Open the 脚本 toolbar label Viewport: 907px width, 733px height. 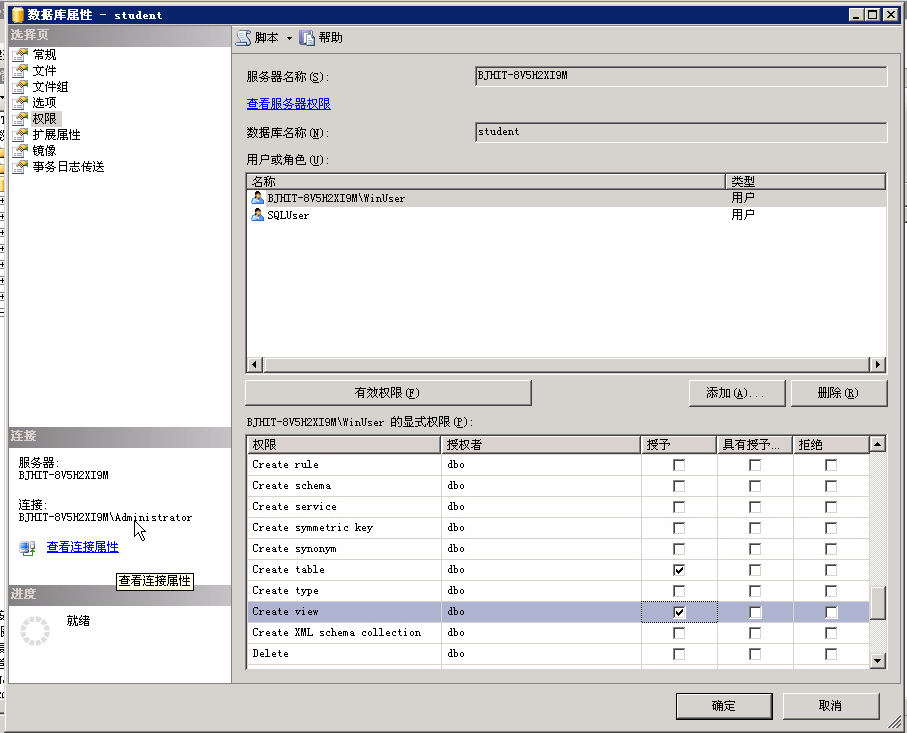tap(267, 38)
